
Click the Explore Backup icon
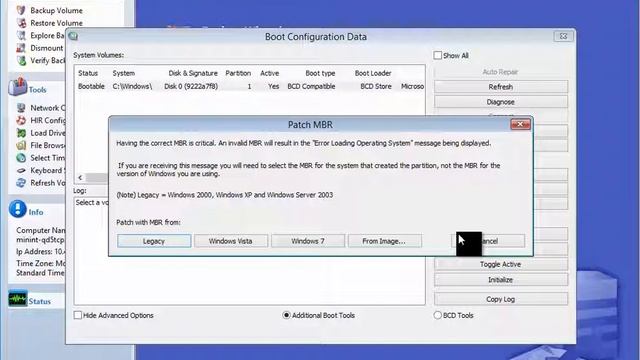tap(21, 35)
